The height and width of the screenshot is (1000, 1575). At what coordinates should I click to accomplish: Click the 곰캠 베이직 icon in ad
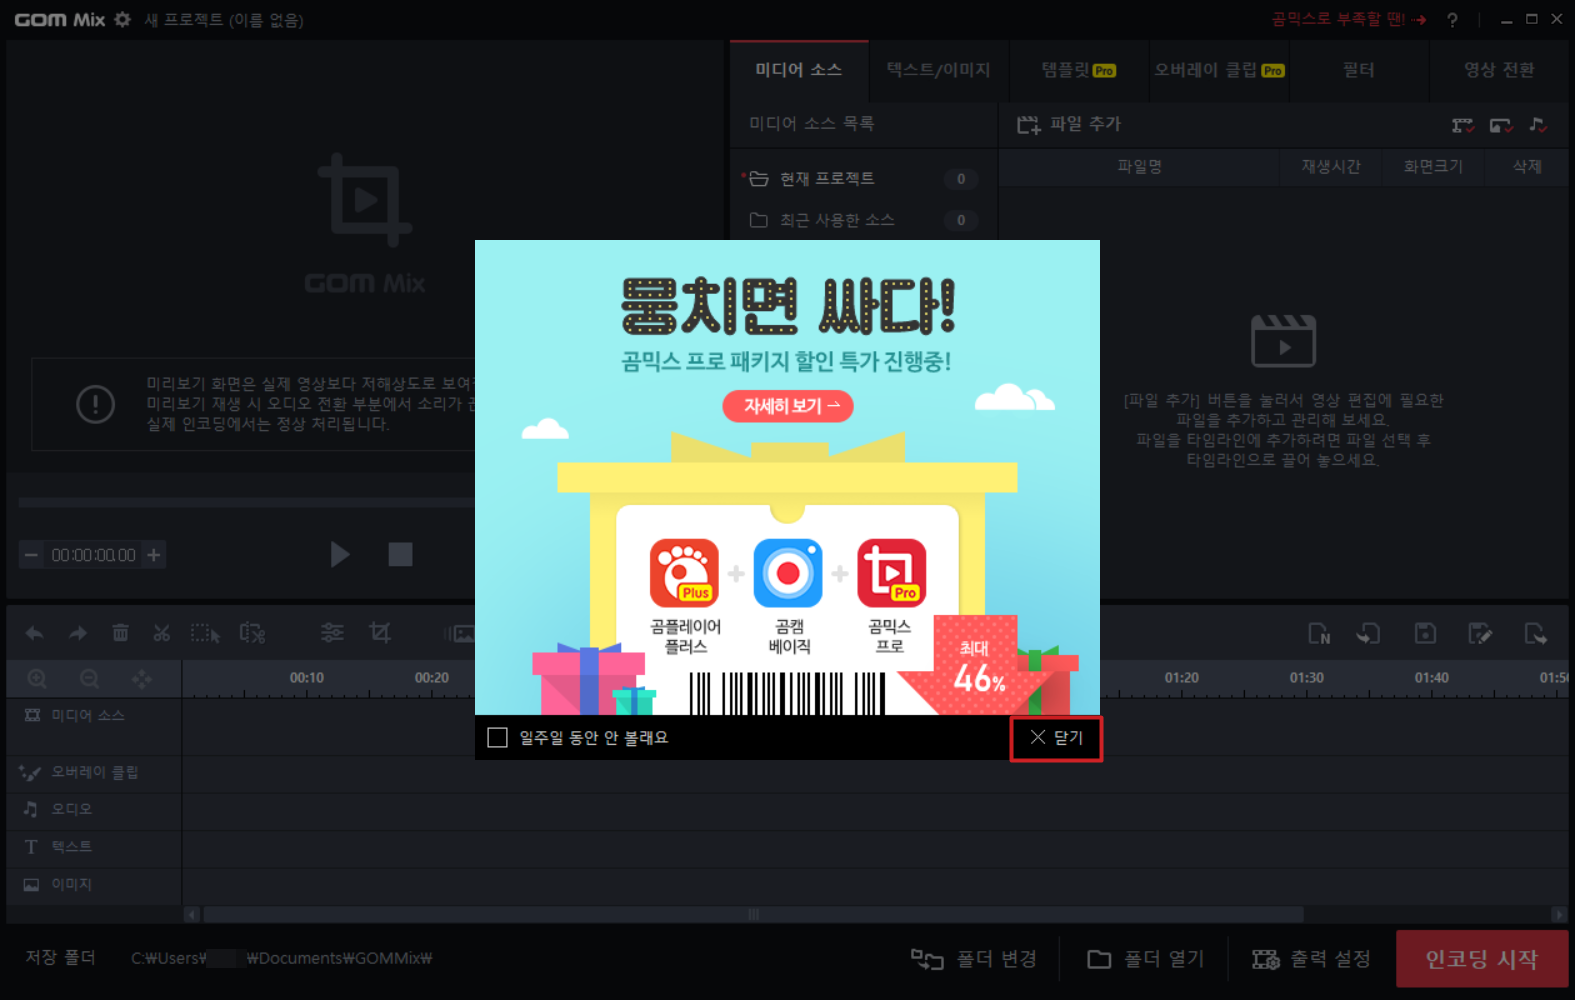point(788,573)
